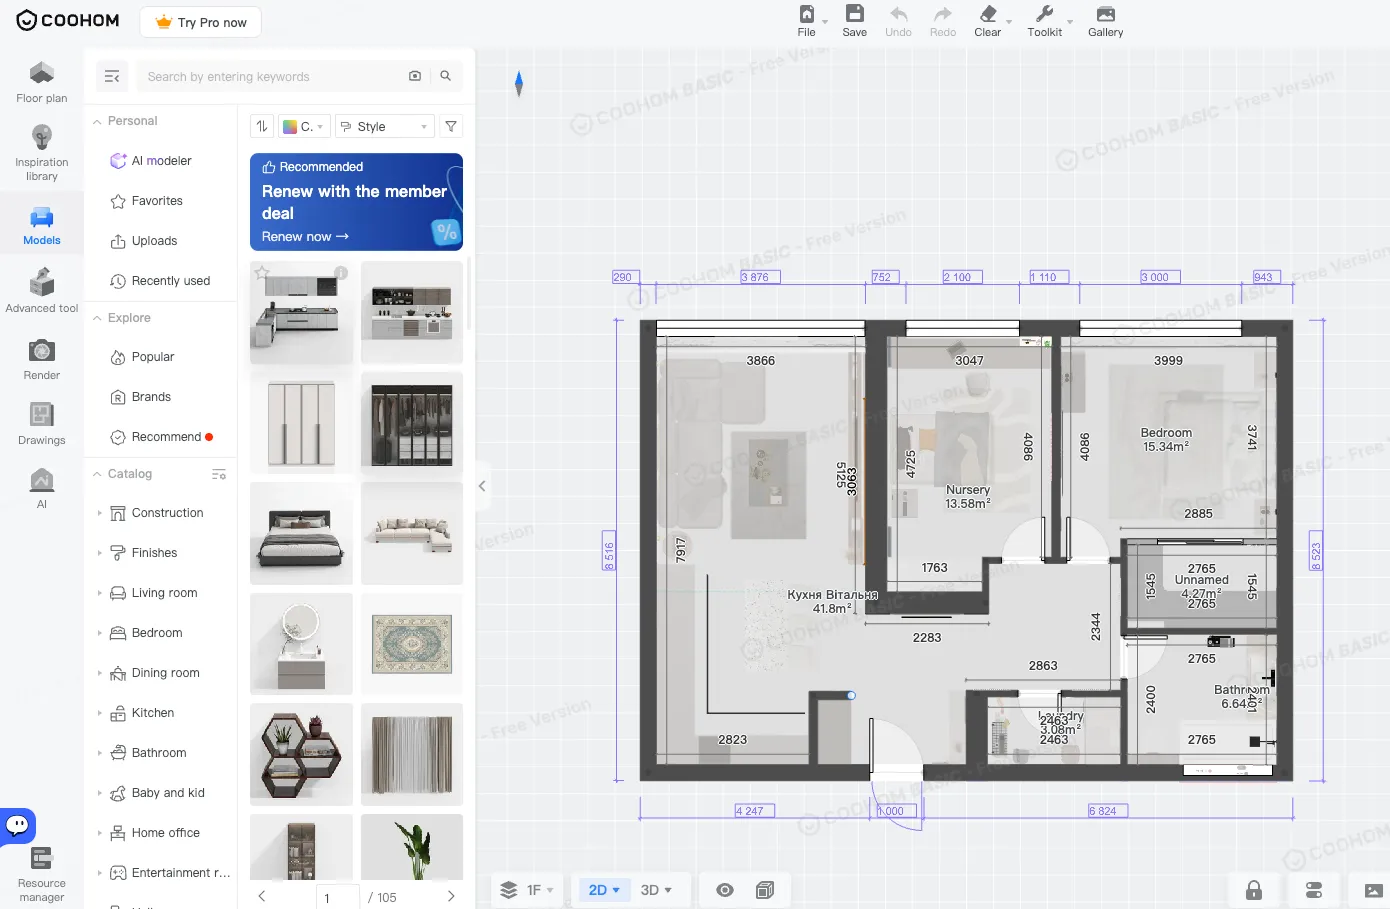Screen dimensions: 1390x909
Task: Click the Clear eraser tool
Action: pyautogui.click(x=988, y=14)
